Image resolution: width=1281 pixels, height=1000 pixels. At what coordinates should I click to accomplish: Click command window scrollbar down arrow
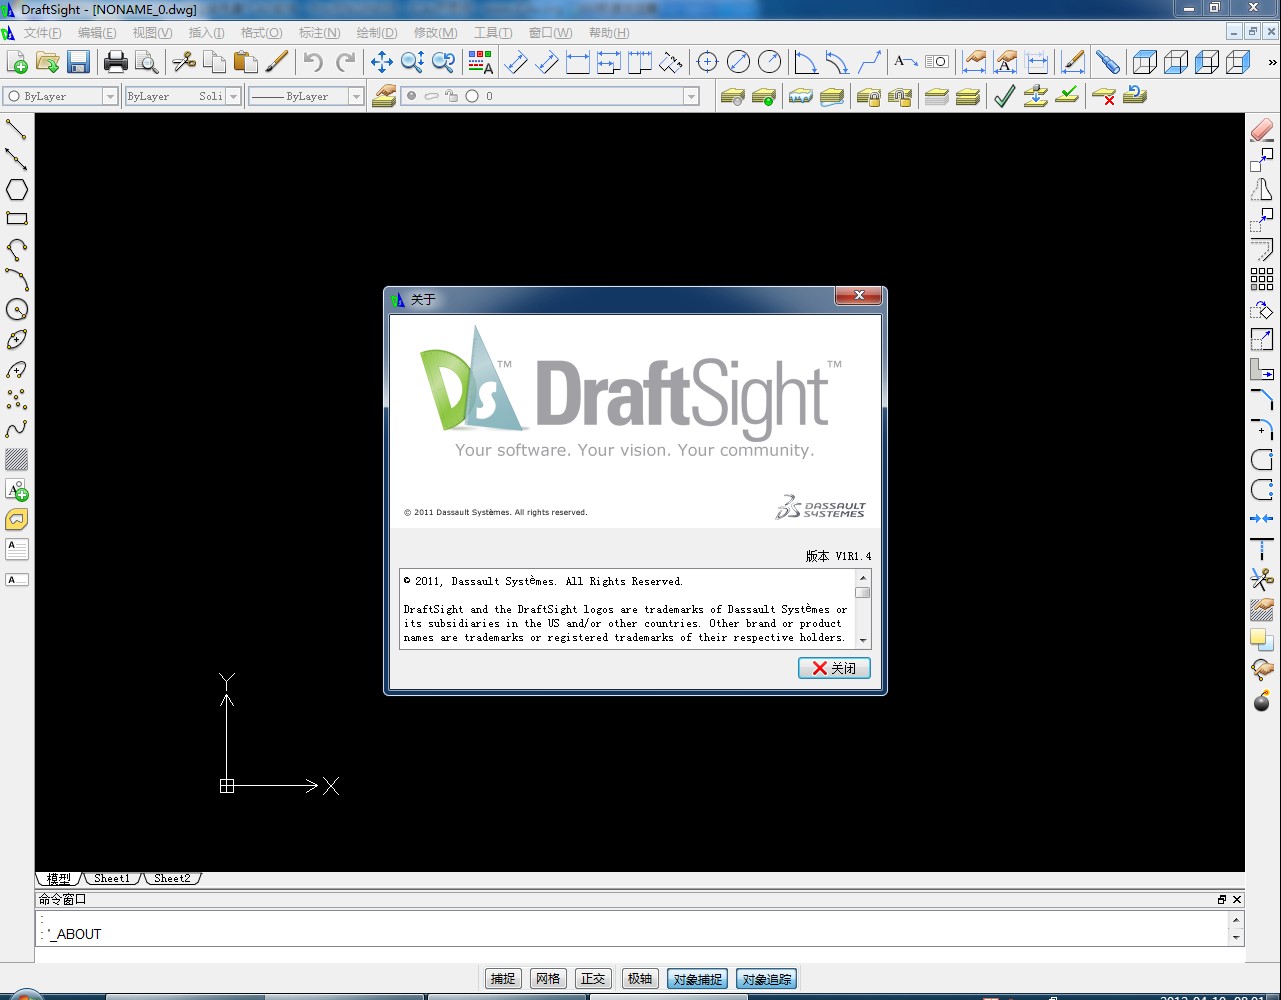tap(1237, 938)
